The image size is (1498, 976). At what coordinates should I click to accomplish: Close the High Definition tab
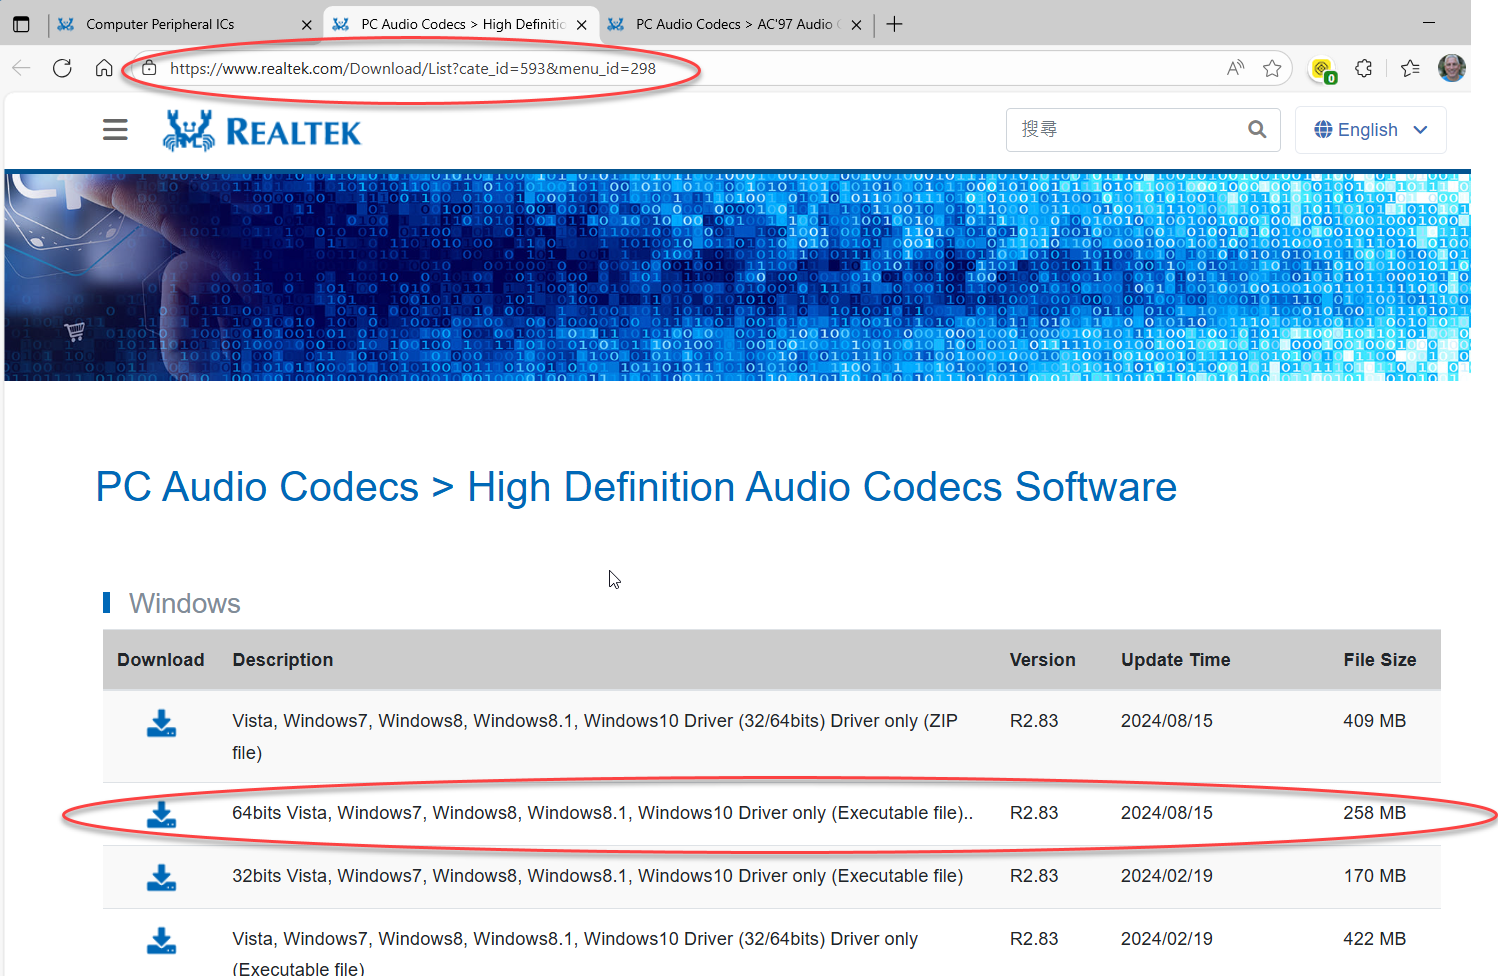[x=582, y=25]
